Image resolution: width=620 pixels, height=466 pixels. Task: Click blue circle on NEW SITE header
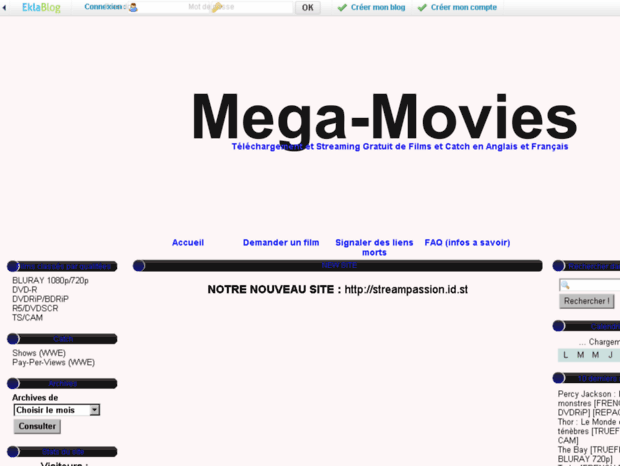point(139,266)
